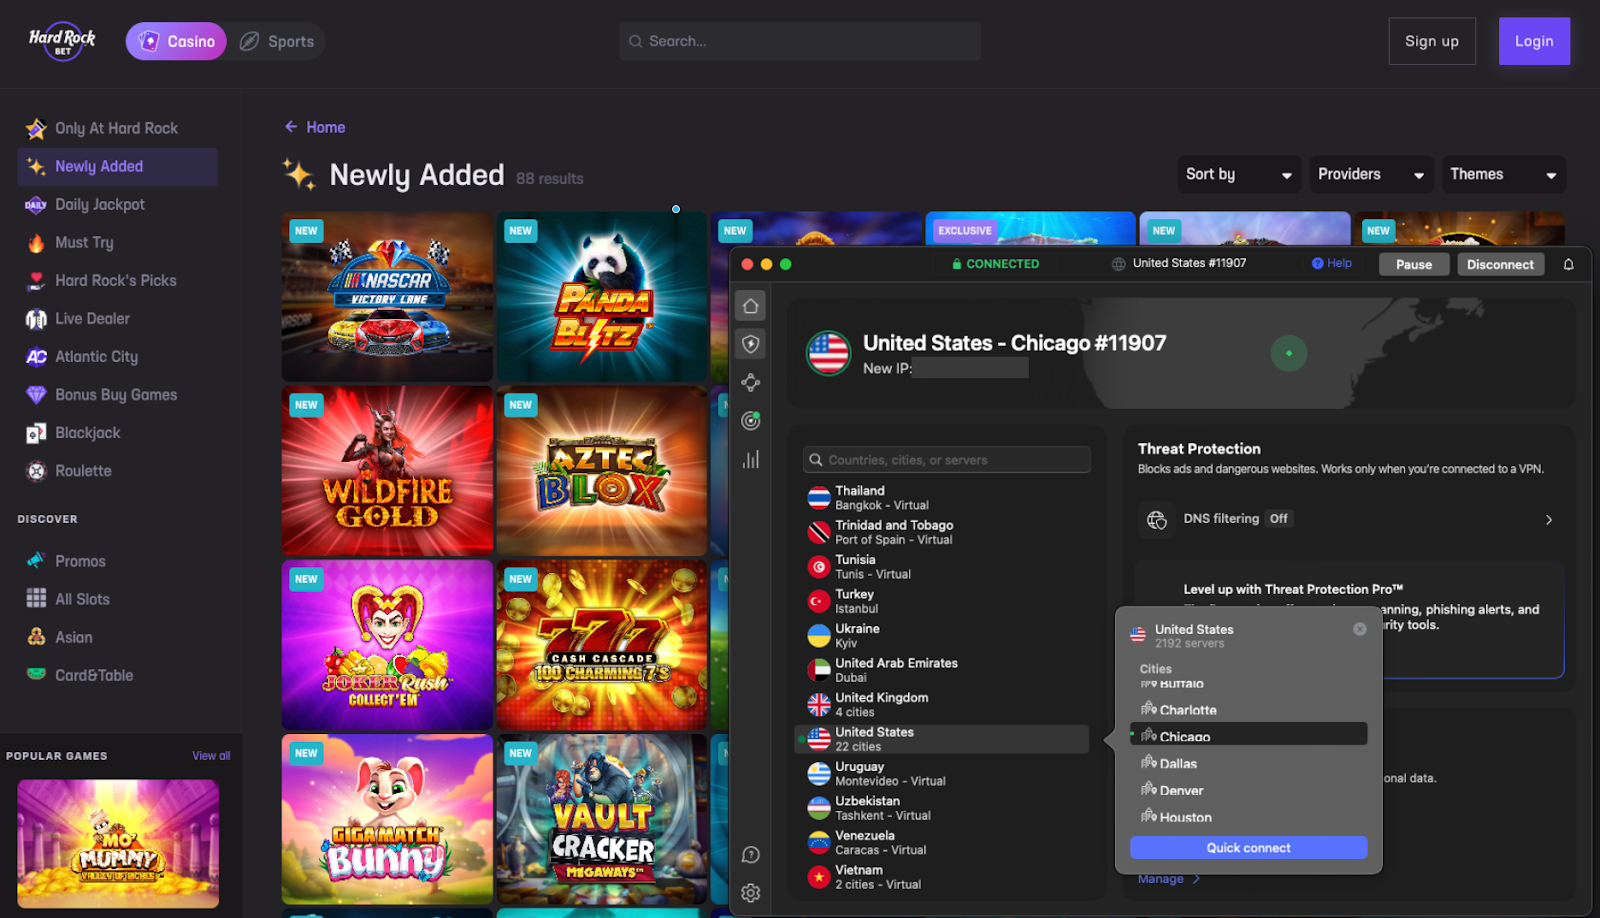This screenshot has height=918, width=1600.
Task: Choose Chicago in cities popup
Action: tap(1248, 735)
